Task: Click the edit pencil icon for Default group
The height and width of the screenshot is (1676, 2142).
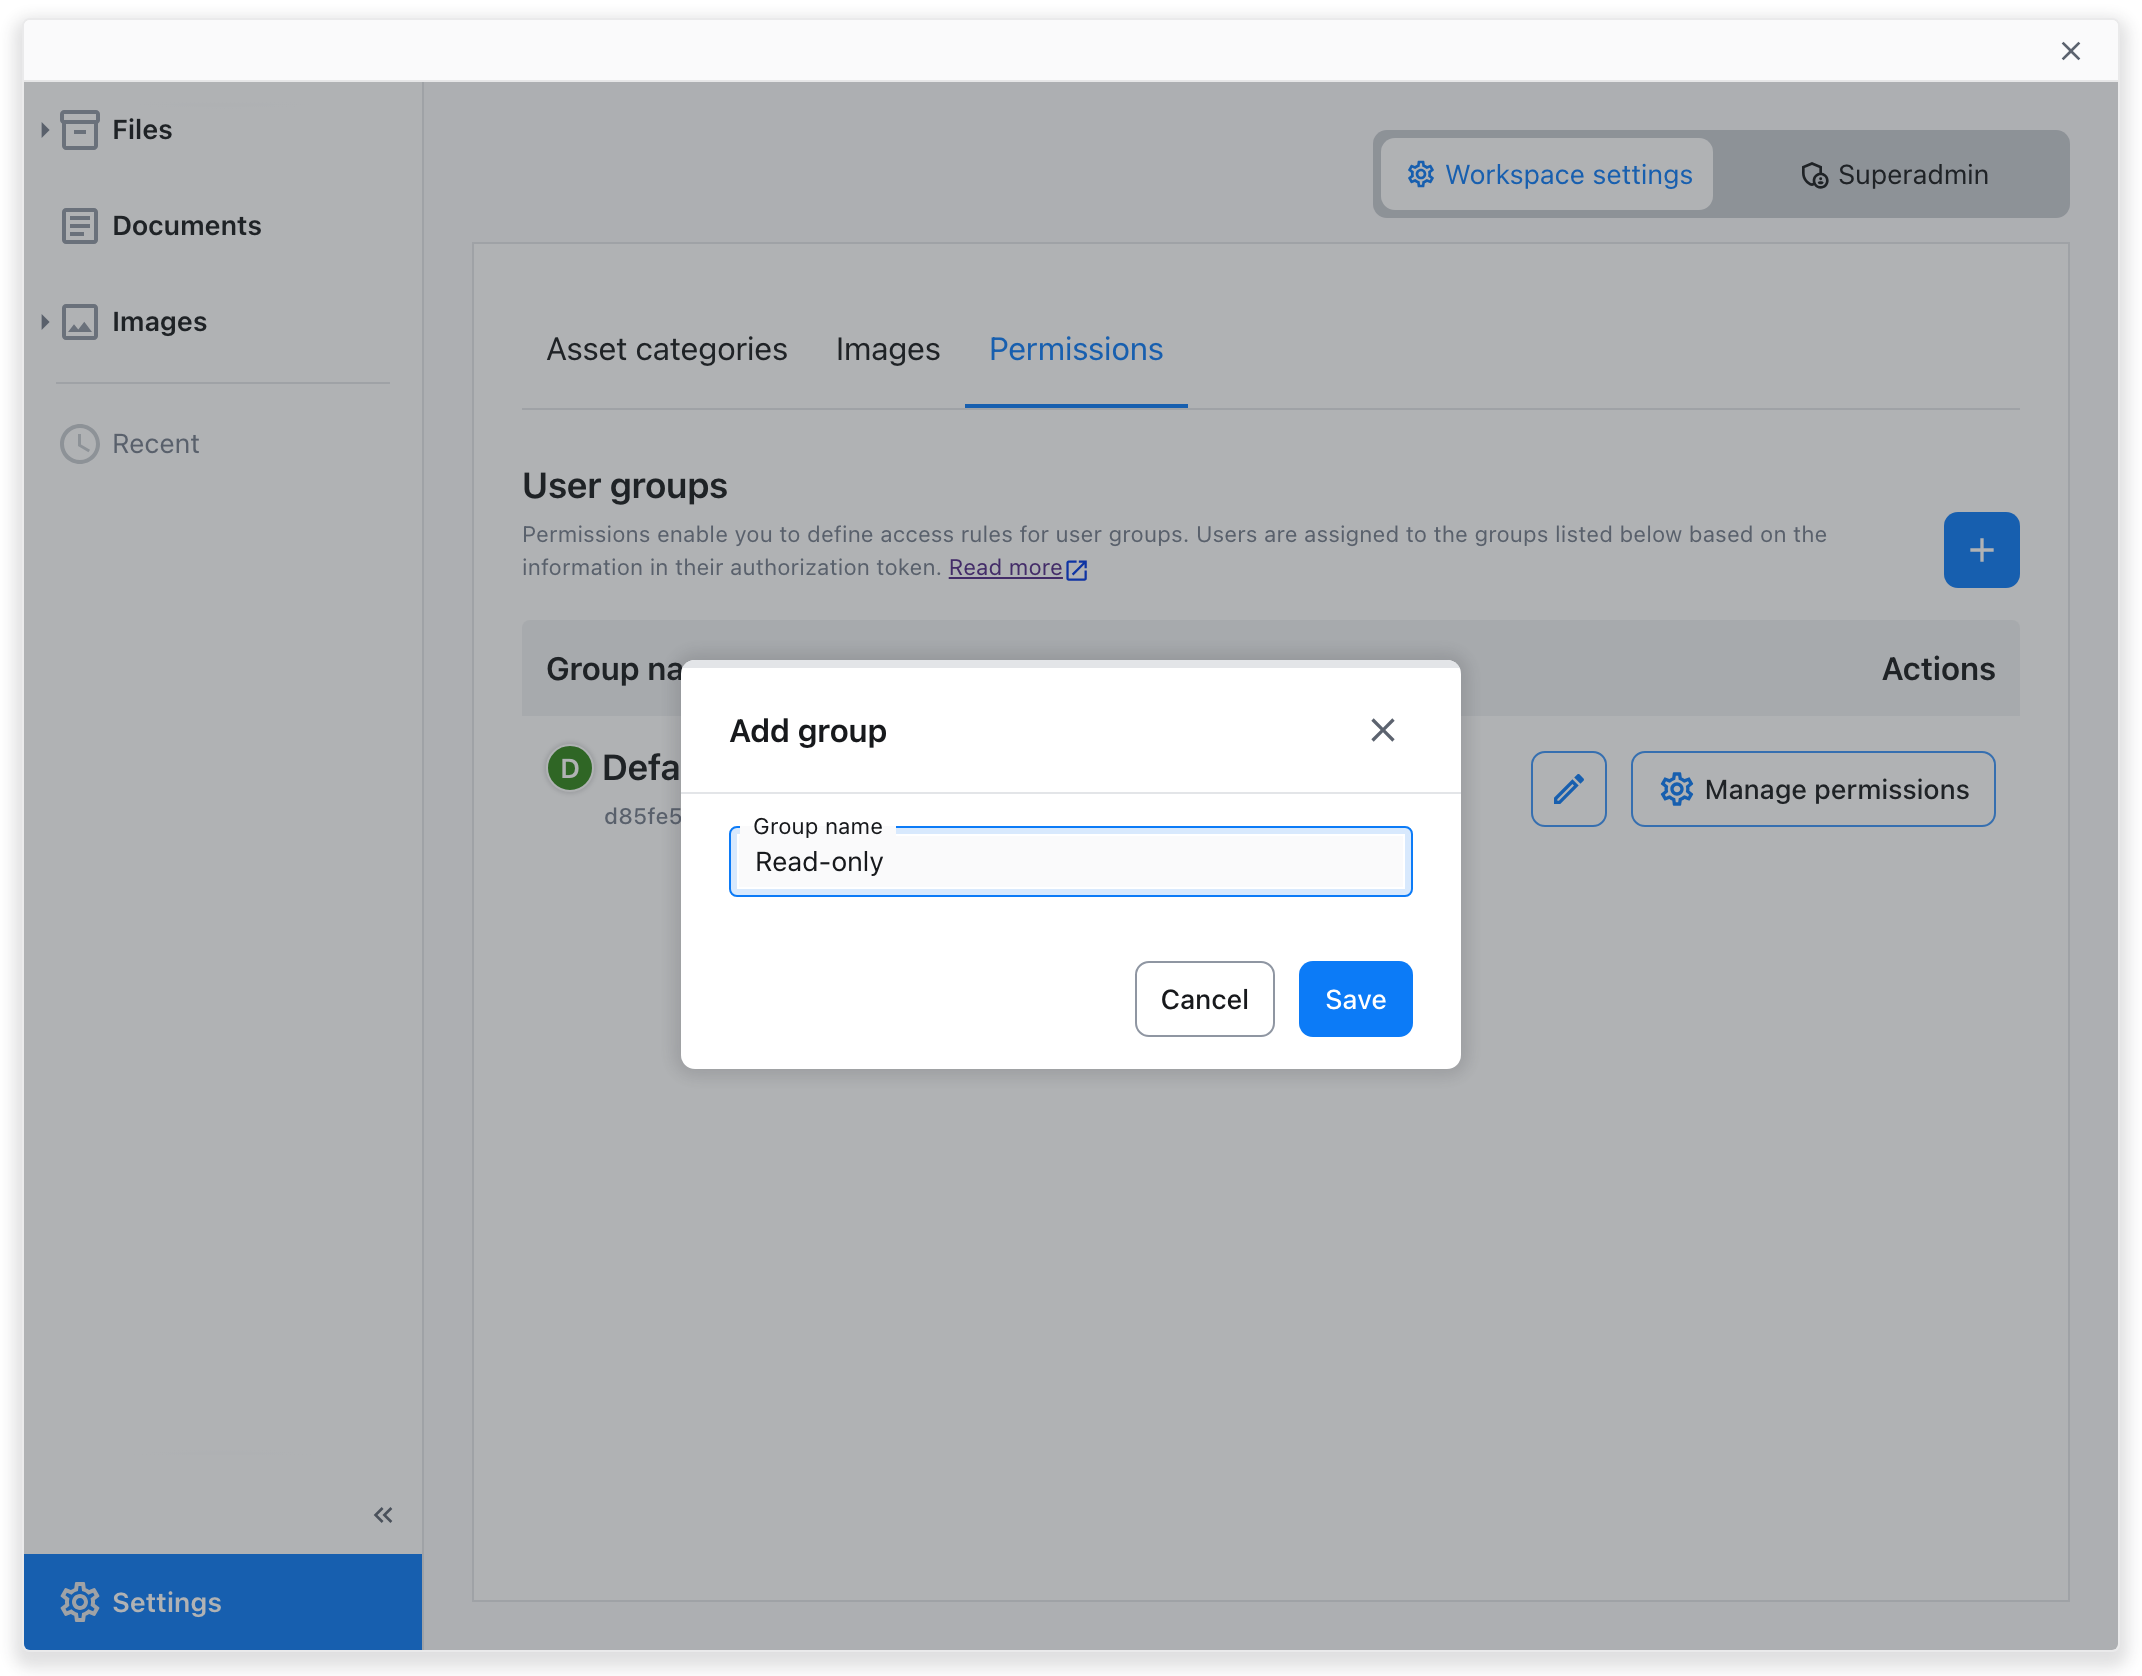Action: click(1568, 789)
